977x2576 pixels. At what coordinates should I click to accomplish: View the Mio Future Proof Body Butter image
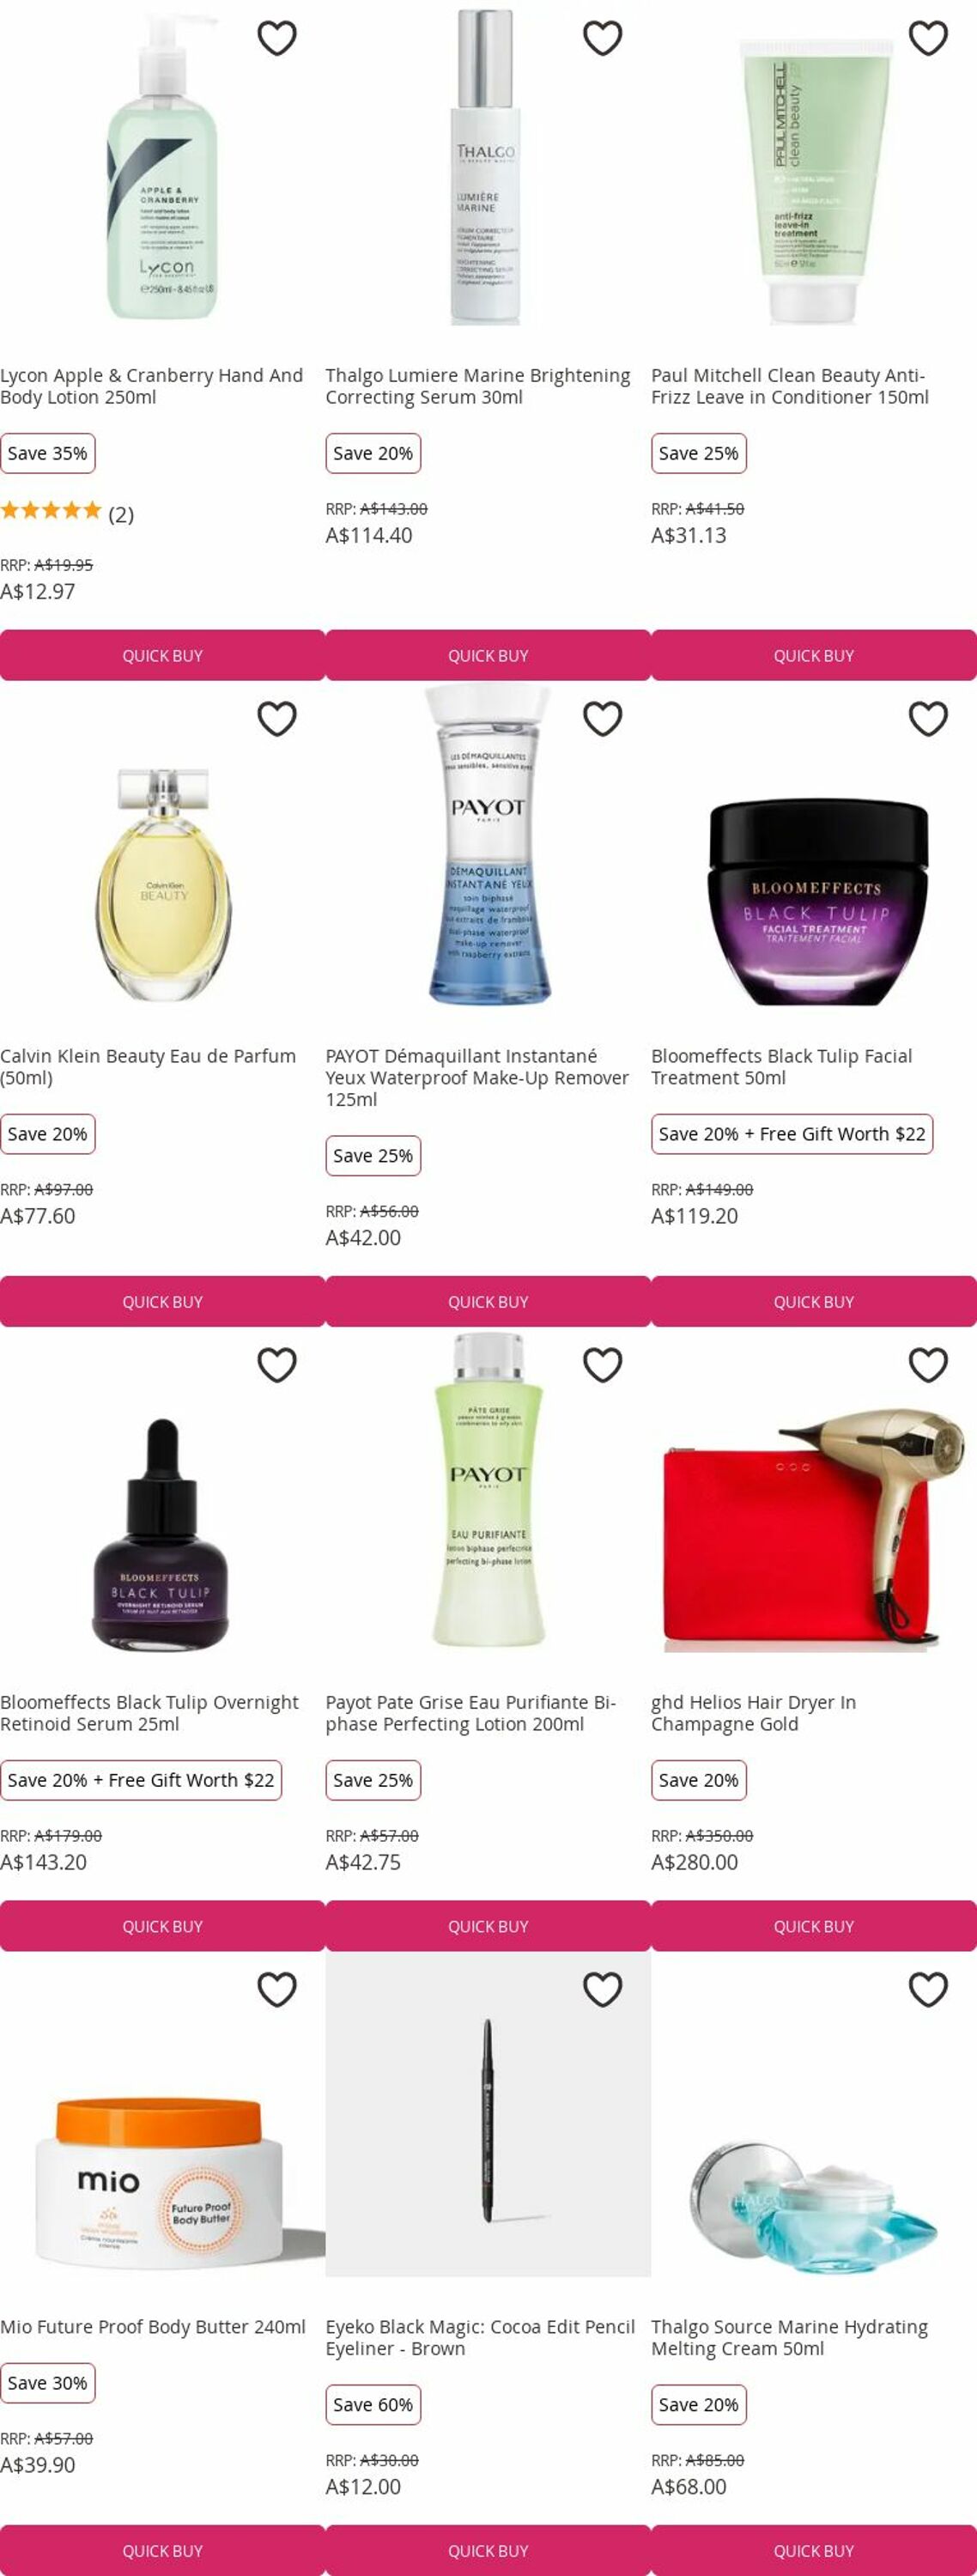pos(162,2115)
